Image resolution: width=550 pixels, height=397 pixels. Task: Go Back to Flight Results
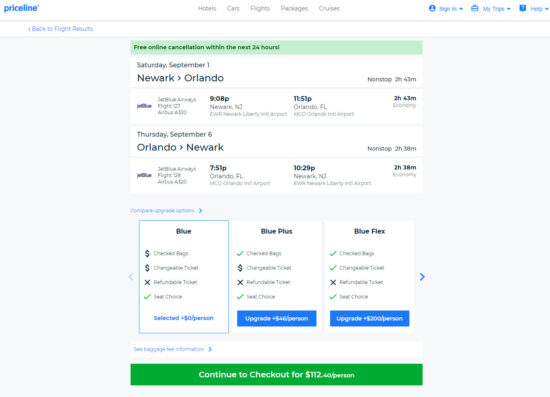click(x=60, y=29)
